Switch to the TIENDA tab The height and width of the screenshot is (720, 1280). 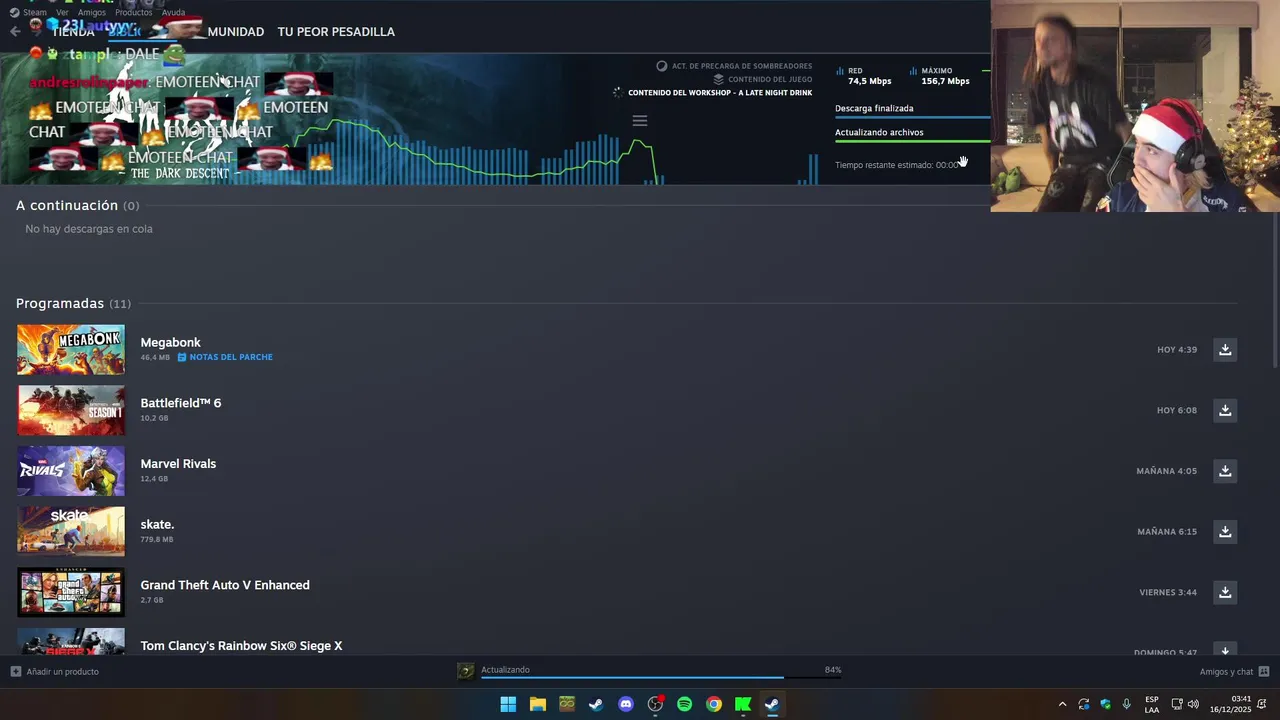pos(72,31)
